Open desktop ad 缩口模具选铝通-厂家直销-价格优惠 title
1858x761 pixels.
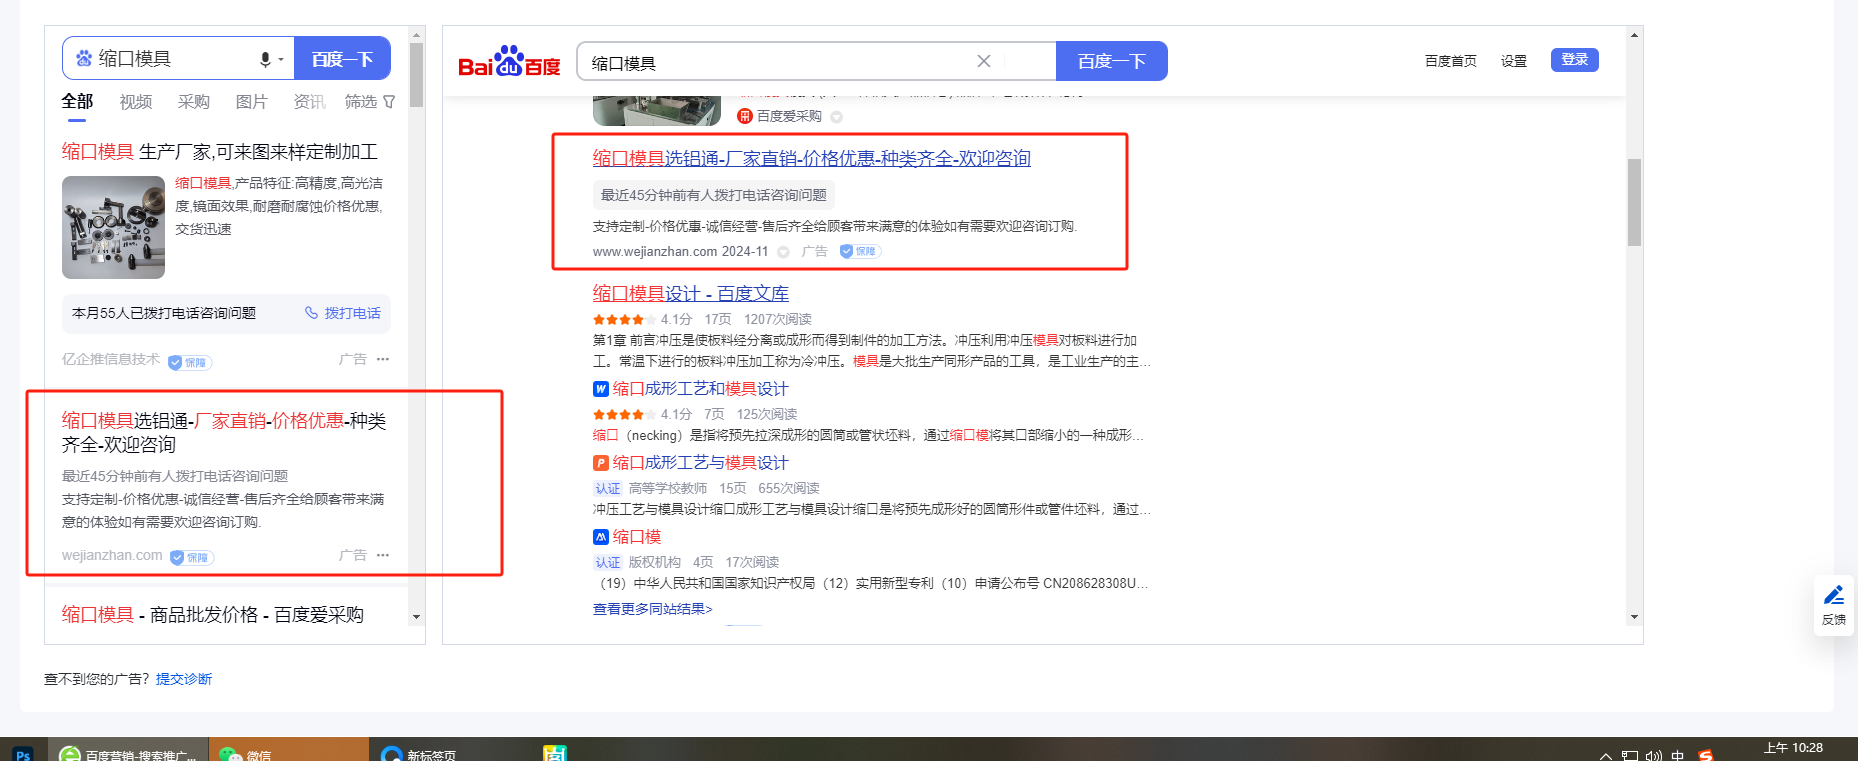(x=812, y=158)
